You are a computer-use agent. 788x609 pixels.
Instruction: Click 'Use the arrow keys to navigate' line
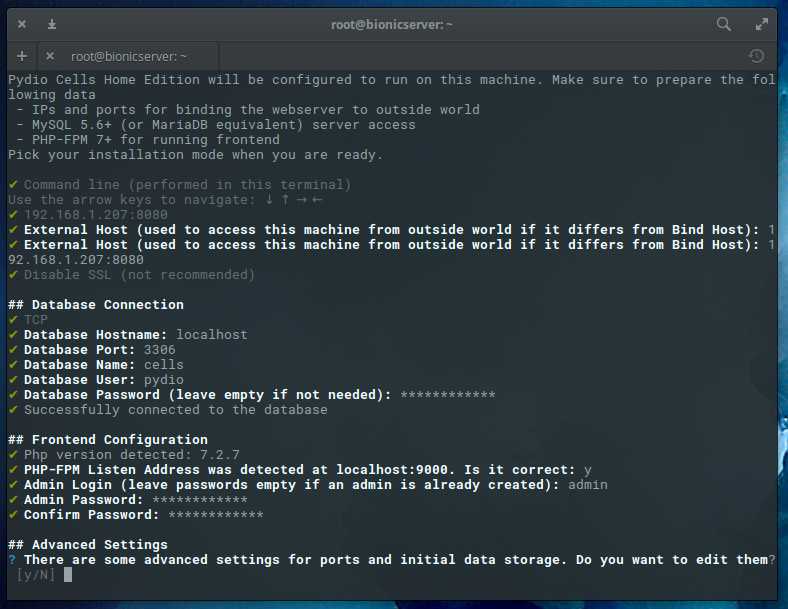(165, 200)
